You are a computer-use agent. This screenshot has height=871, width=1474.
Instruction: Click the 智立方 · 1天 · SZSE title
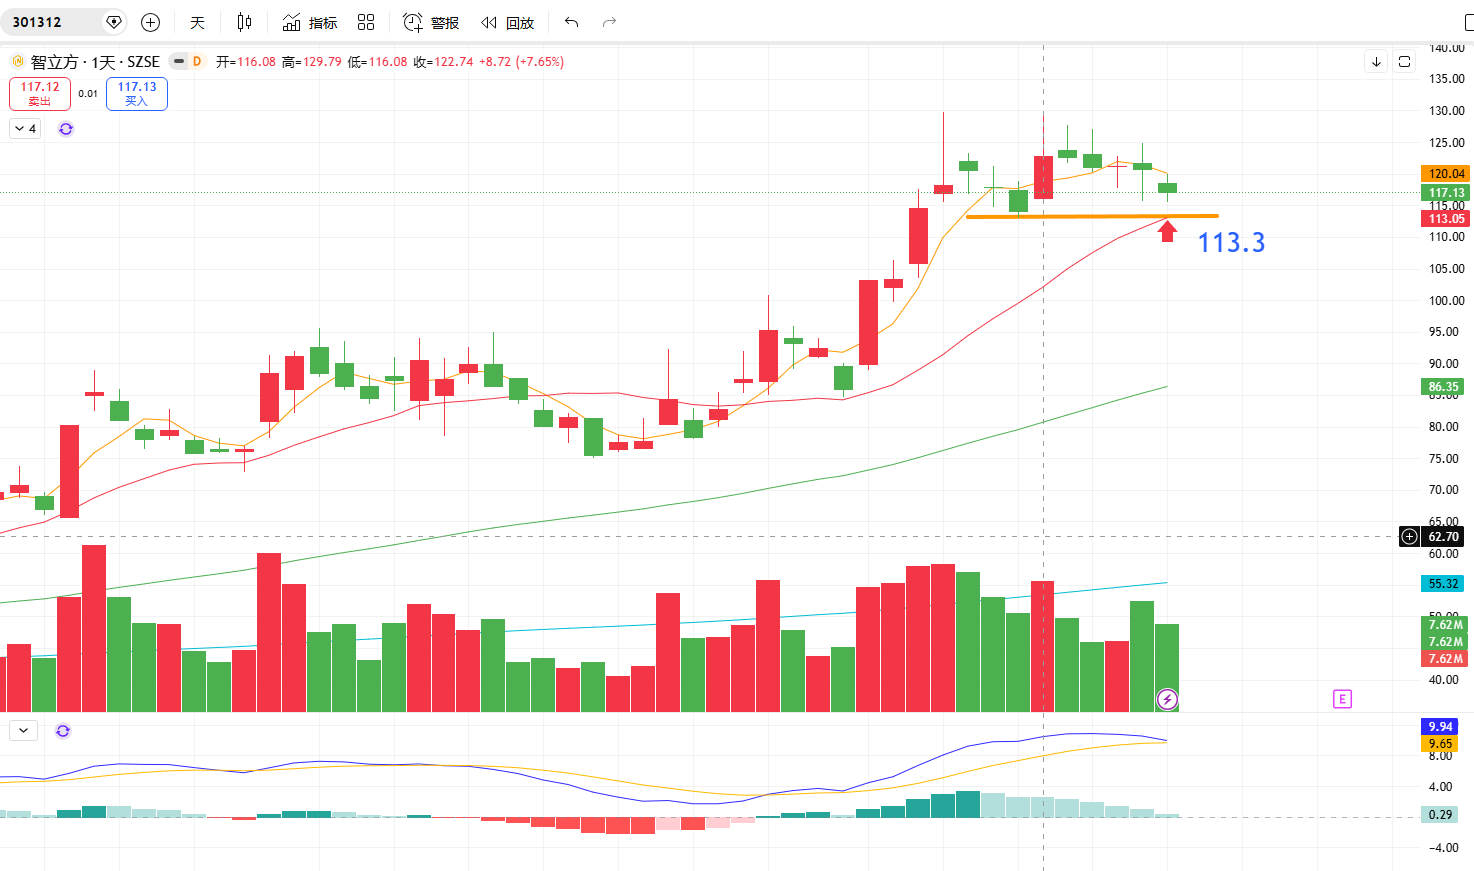coord(95,62)
